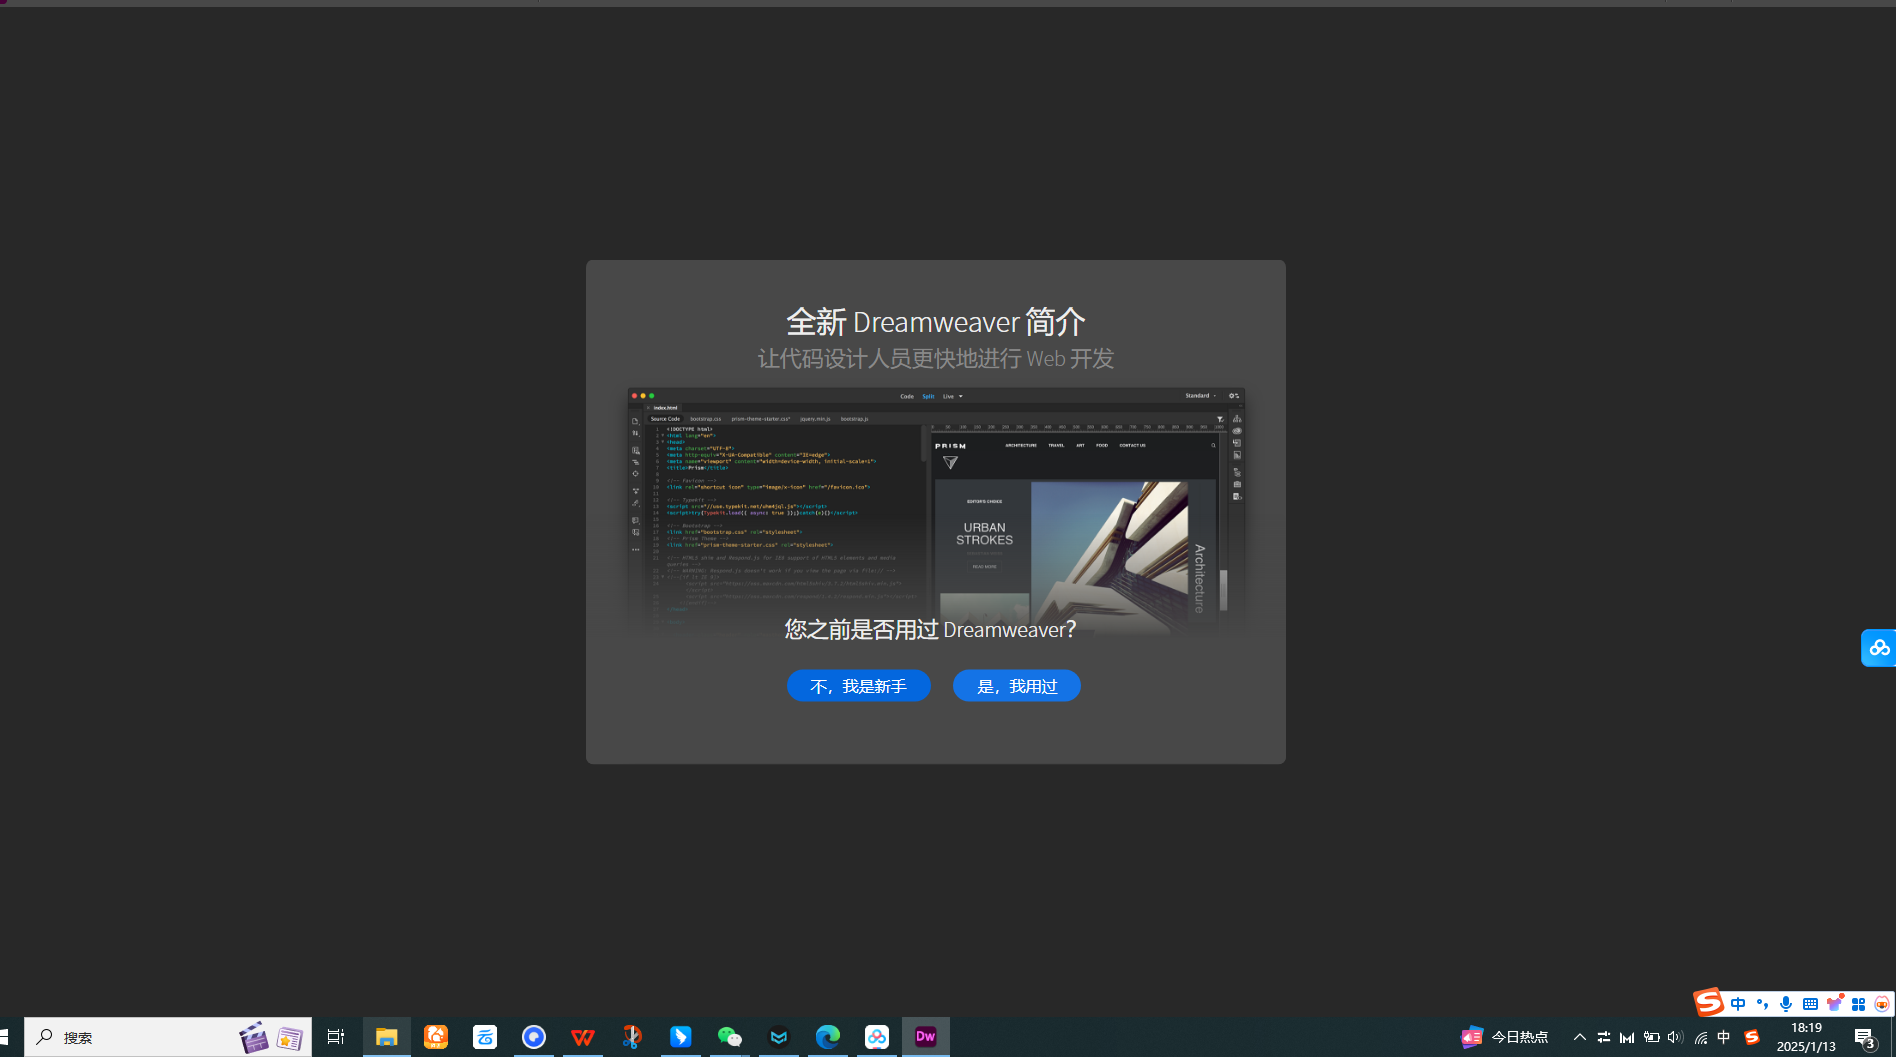The width and height of the screenshot is (1896, 1057).
Task: Toggle the 中 input language indicator in the tray
Action: 1724,1037
